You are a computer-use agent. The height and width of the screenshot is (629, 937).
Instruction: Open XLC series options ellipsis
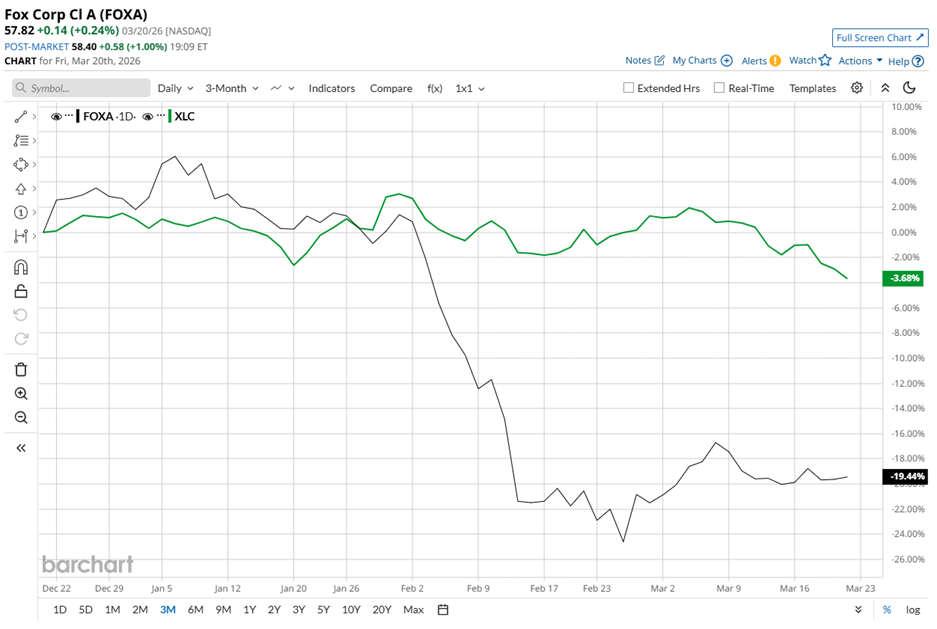(x=160, y=116)
